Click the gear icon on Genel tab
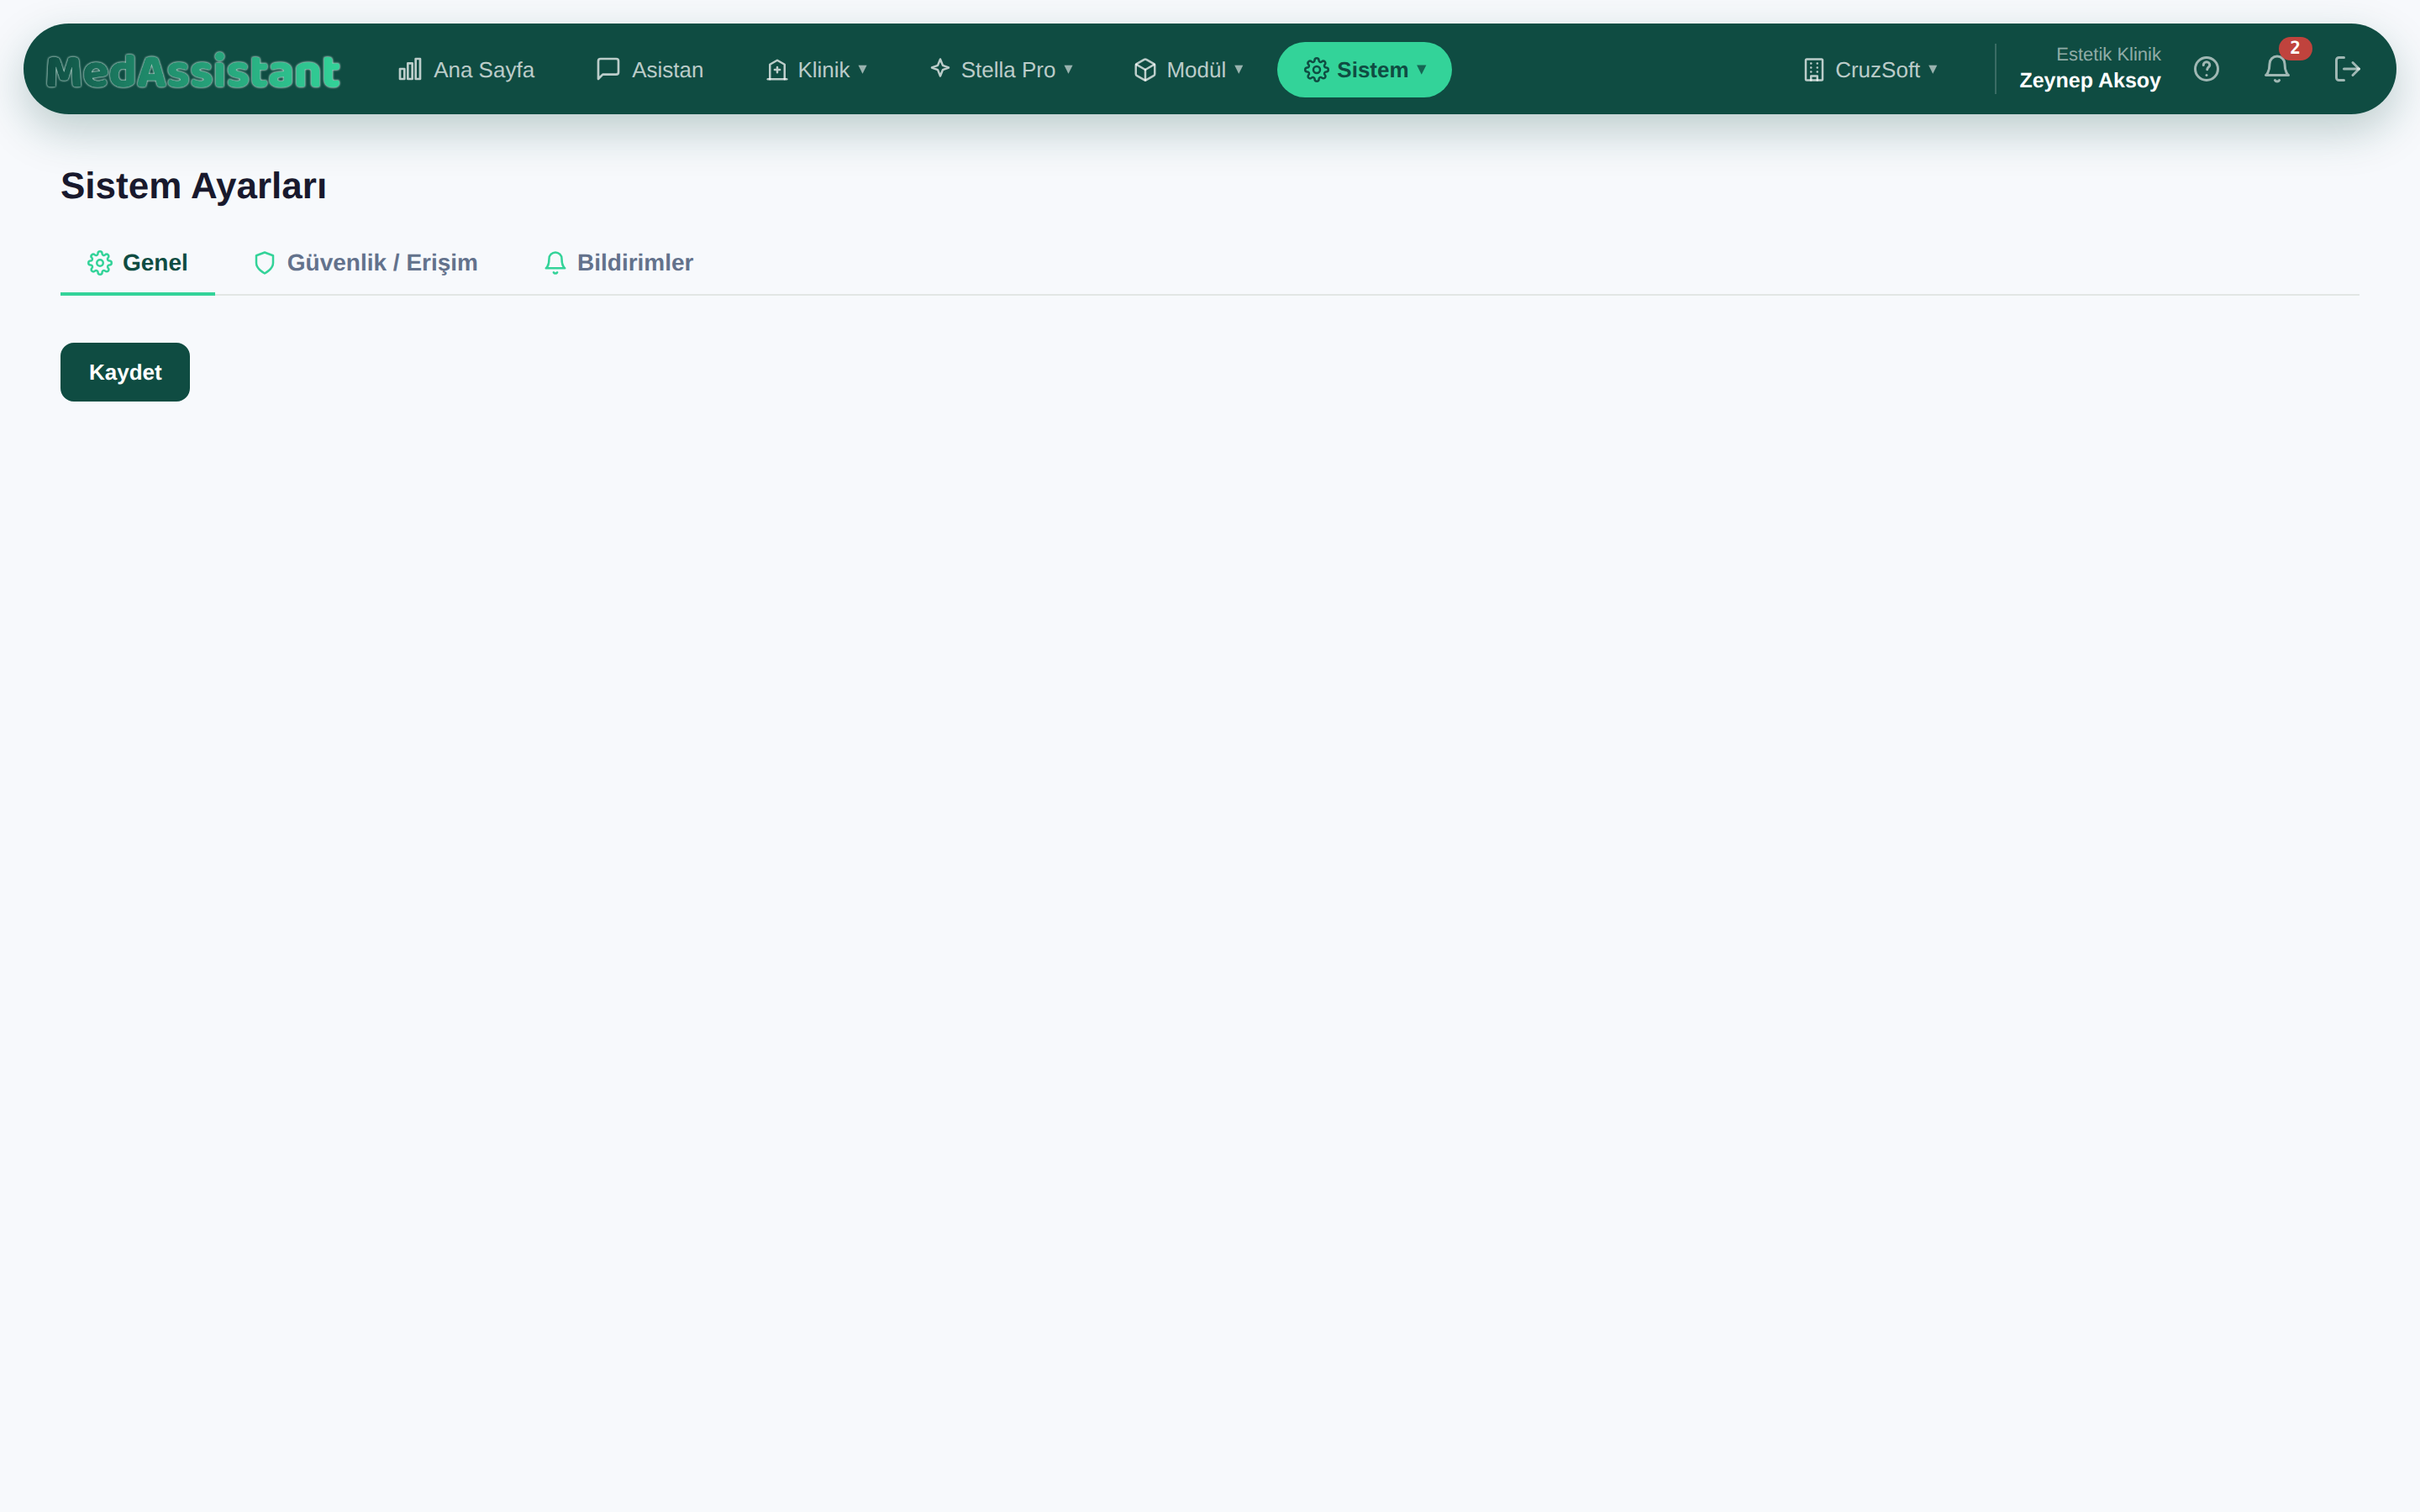This screenshot has height=1512, width=2420. tap(100, 263)
